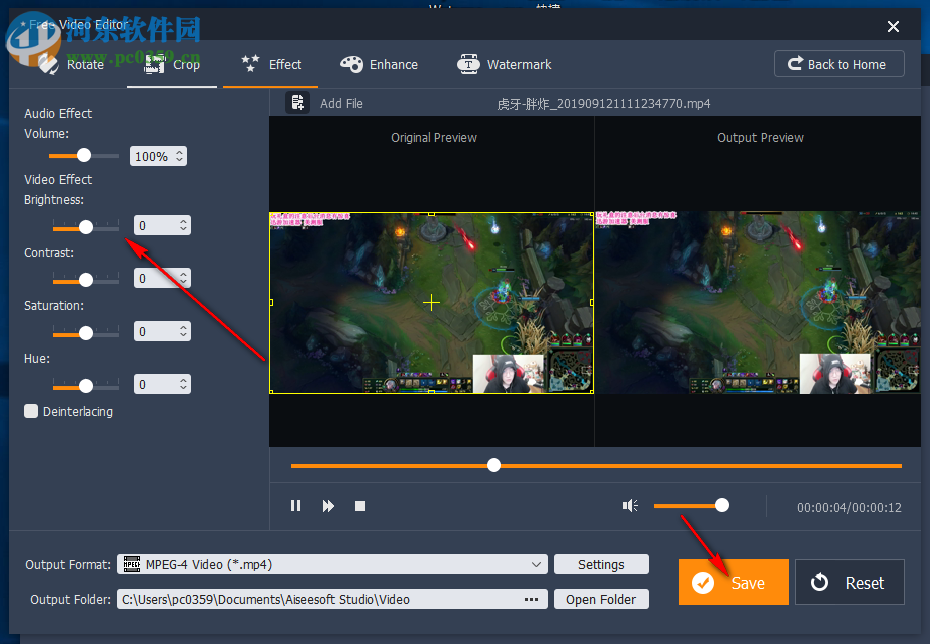Save the edited video
Image resolution: width=930 pixels, height=644 pixels.
733,582
